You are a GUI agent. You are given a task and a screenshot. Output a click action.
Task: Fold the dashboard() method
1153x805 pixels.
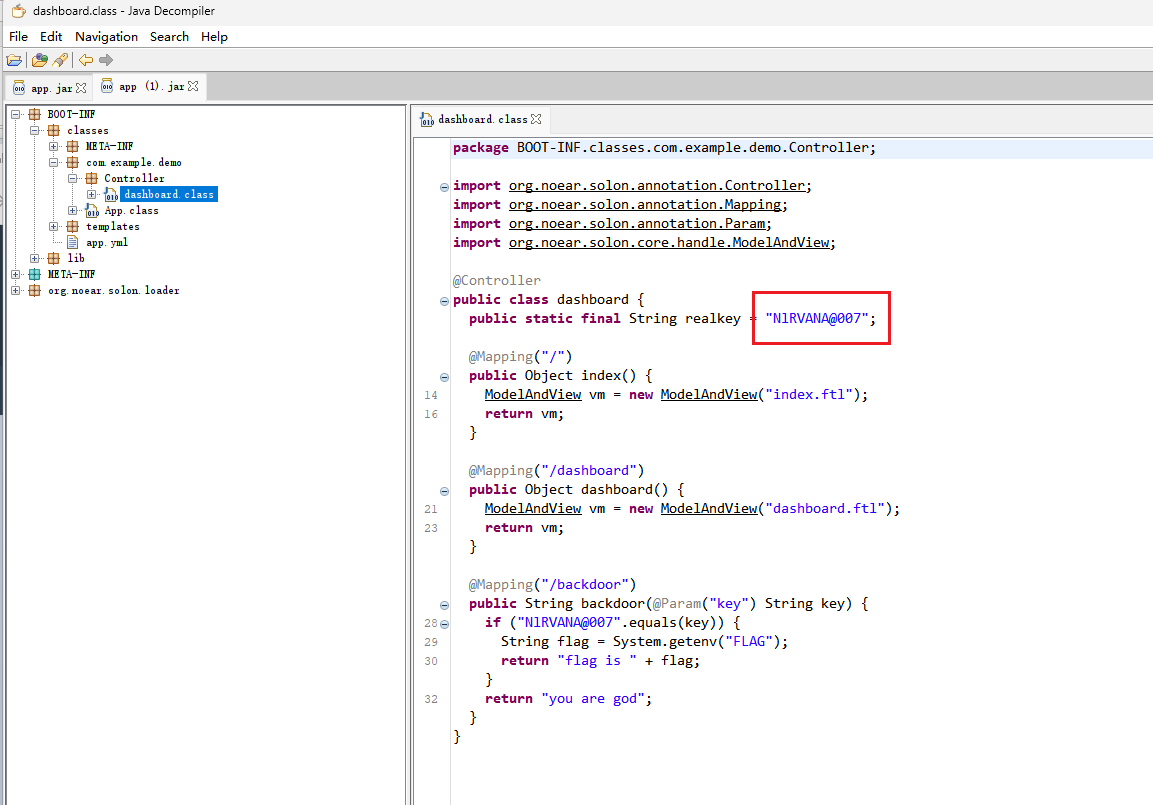click(x=444, y=491)
